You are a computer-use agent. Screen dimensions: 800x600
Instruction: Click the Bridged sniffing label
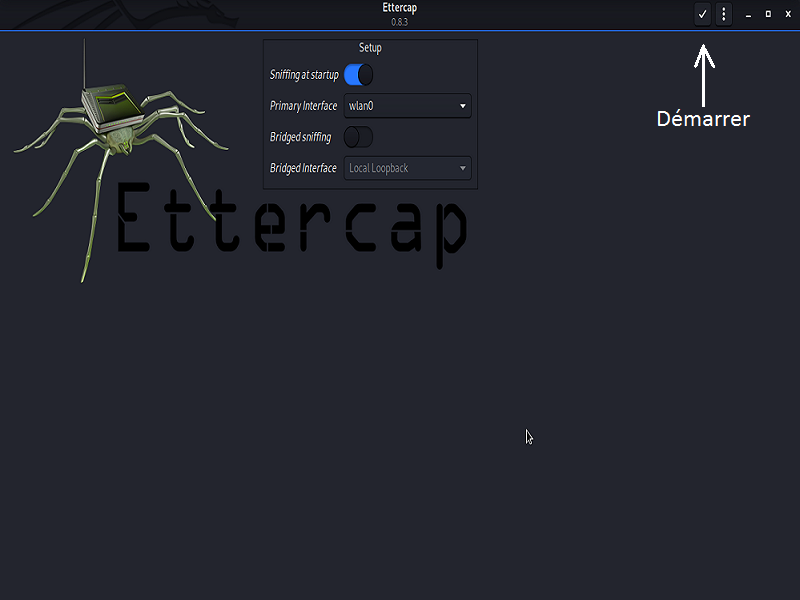(x=301, y=137)
